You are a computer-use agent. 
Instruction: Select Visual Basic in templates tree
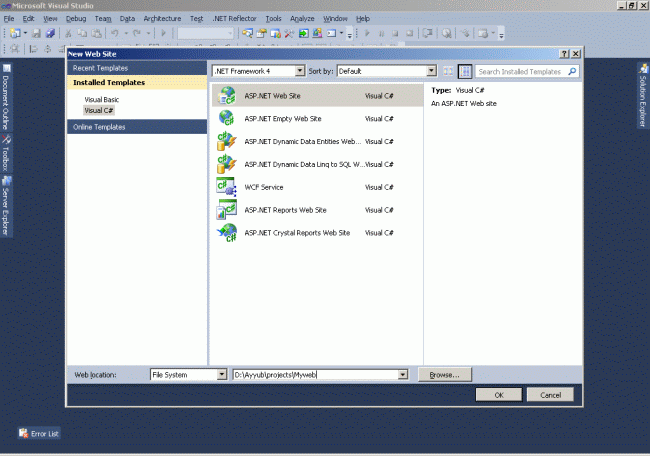click(102, 99)
